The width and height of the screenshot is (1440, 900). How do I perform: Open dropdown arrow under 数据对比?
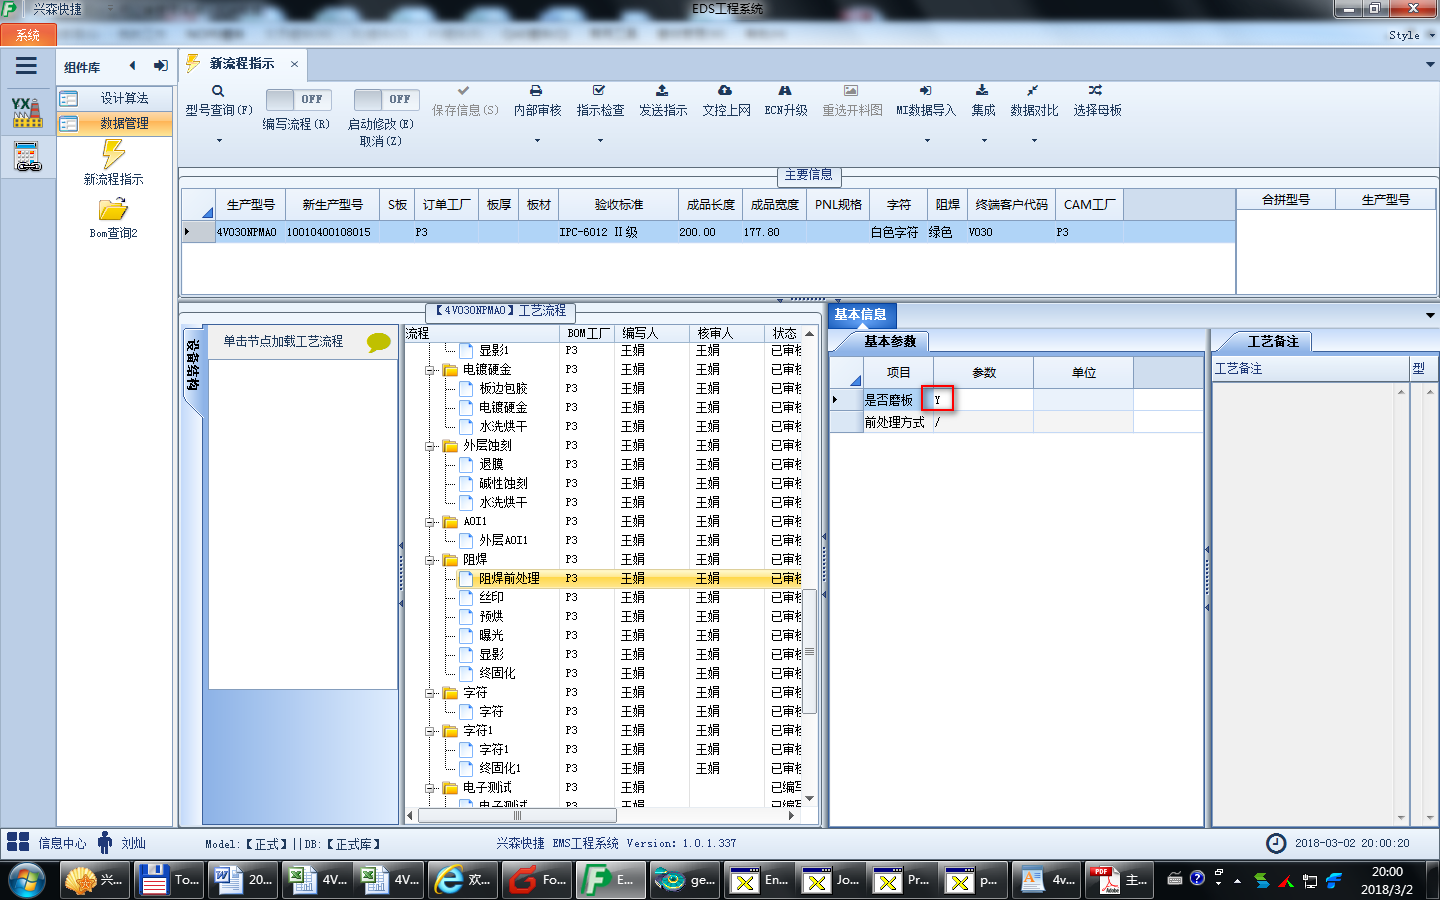1034,140
